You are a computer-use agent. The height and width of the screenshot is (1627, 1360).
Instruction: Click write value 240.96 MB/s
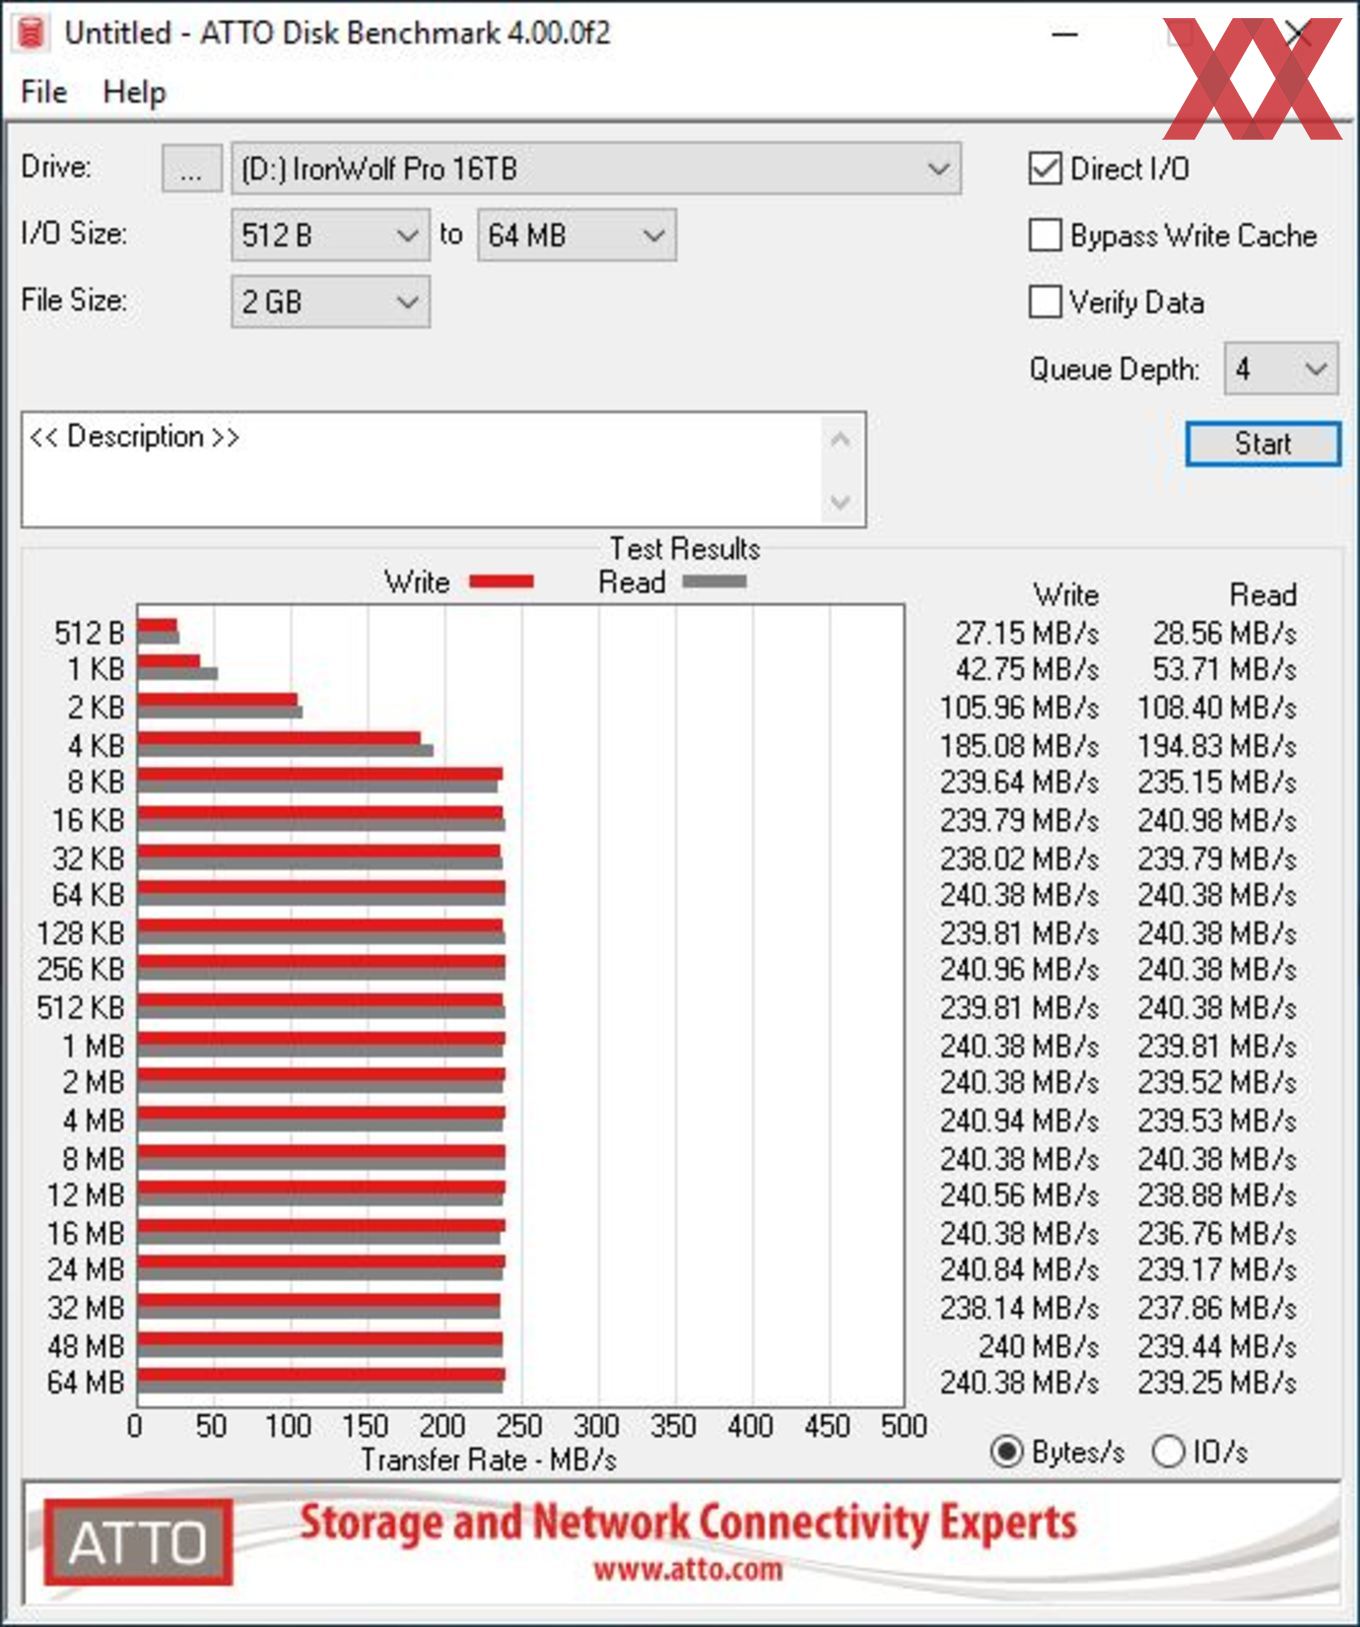point(1019,970)
